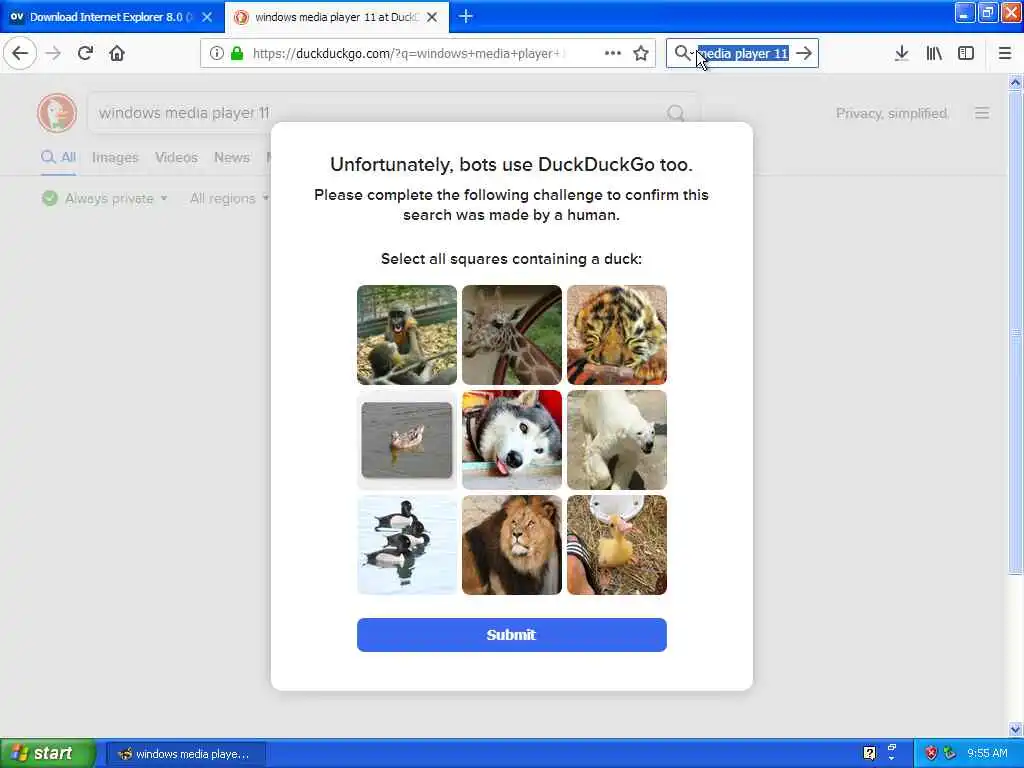Viewport: 1024px width, 768px height.
Task: Submit the duck challenge
Action: click(512, 635)
